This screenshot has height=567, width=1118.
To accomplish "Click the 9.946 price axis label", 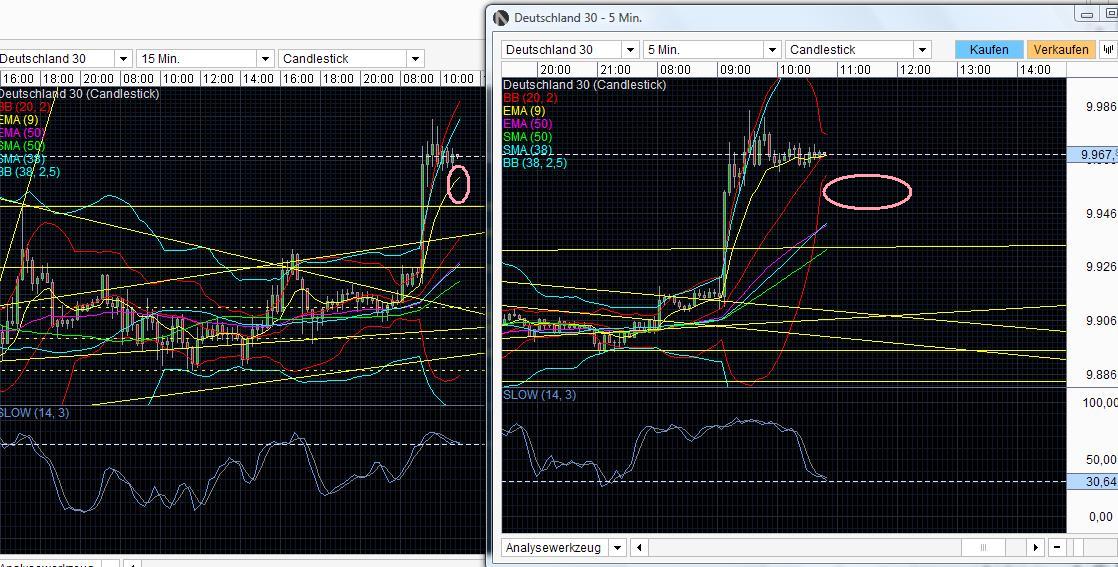I will point(1100,213).
